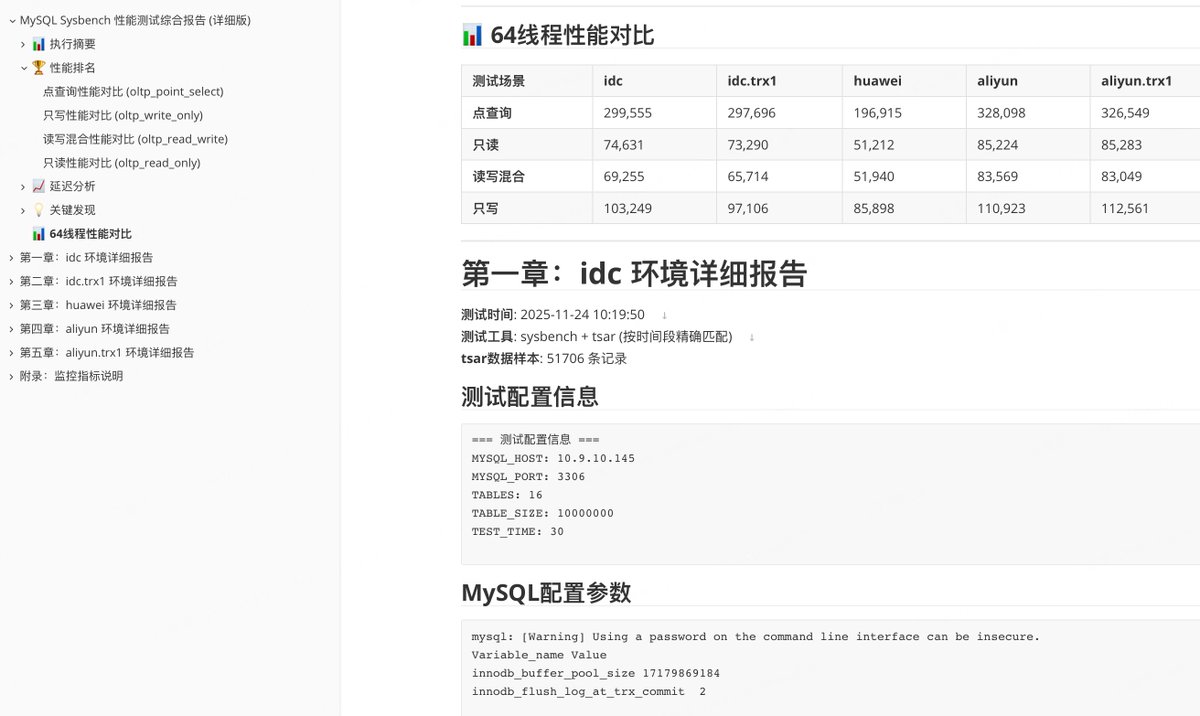Jump to 关键发现 in the outline
Viewport: 1200px width, 716px height.
tap(73, 210)
